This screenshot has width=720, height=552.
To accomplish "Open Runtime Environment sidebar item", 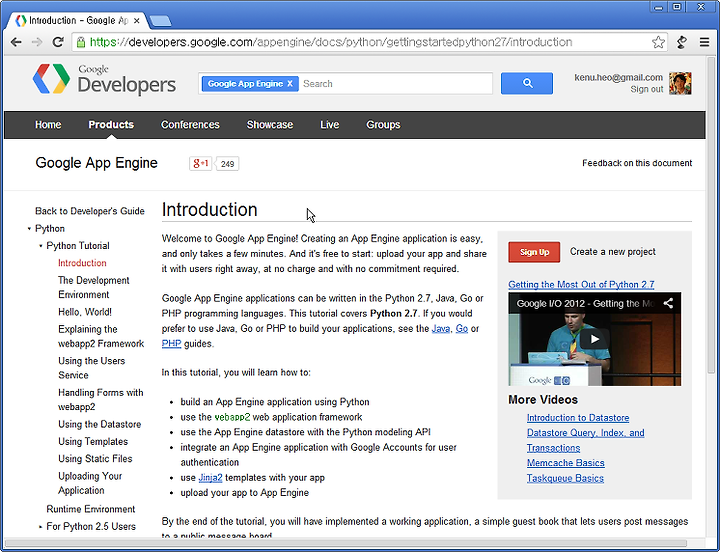I will [90, 509].
